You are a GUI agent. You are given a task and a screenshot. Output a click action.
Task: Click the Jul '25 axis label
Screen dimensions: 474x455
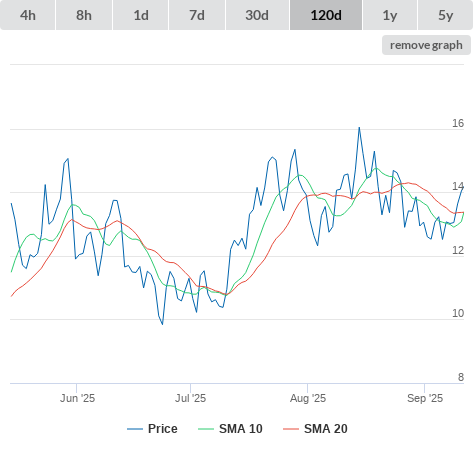[x=190, y=398]
